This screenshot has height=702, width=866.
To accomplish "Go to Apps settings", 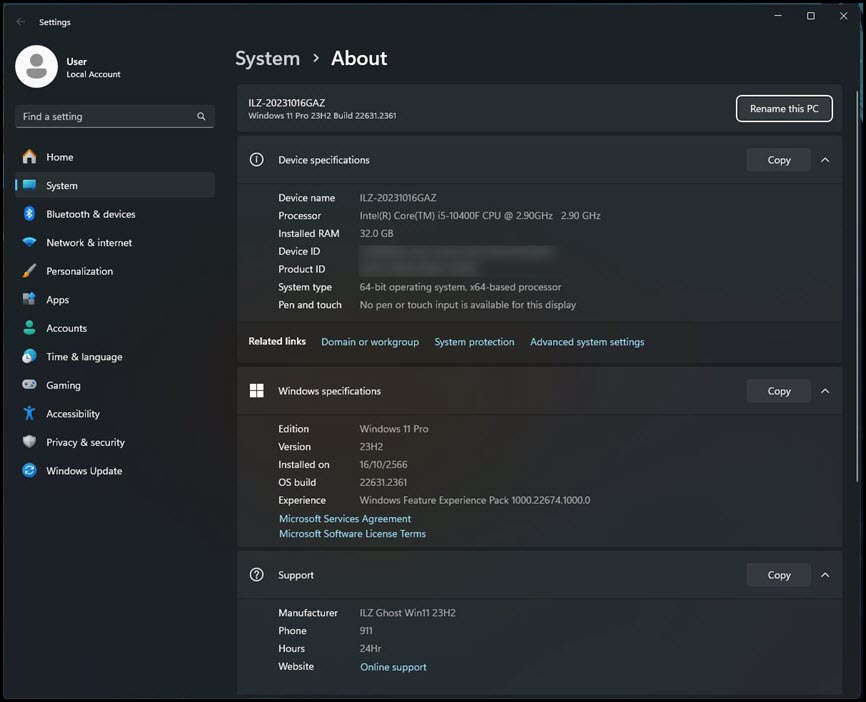I will click(x=115, y=299).
